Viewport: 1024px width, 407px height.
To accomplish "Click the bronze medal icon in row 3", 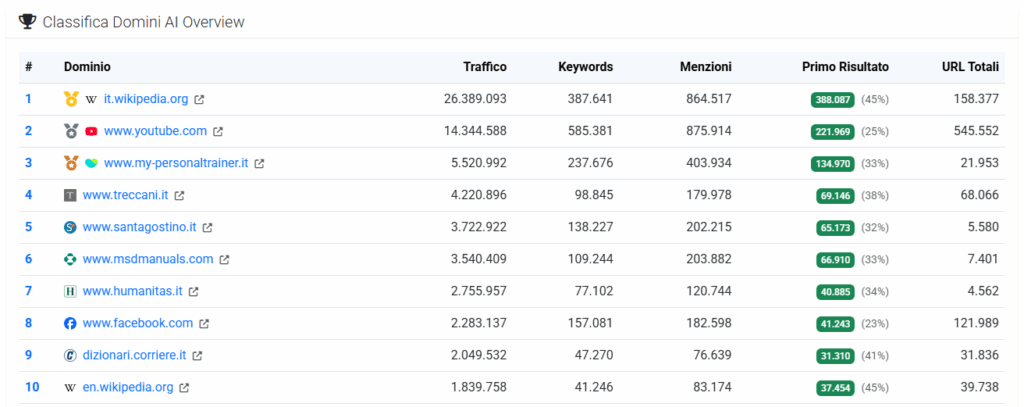I will pos(71,163).
